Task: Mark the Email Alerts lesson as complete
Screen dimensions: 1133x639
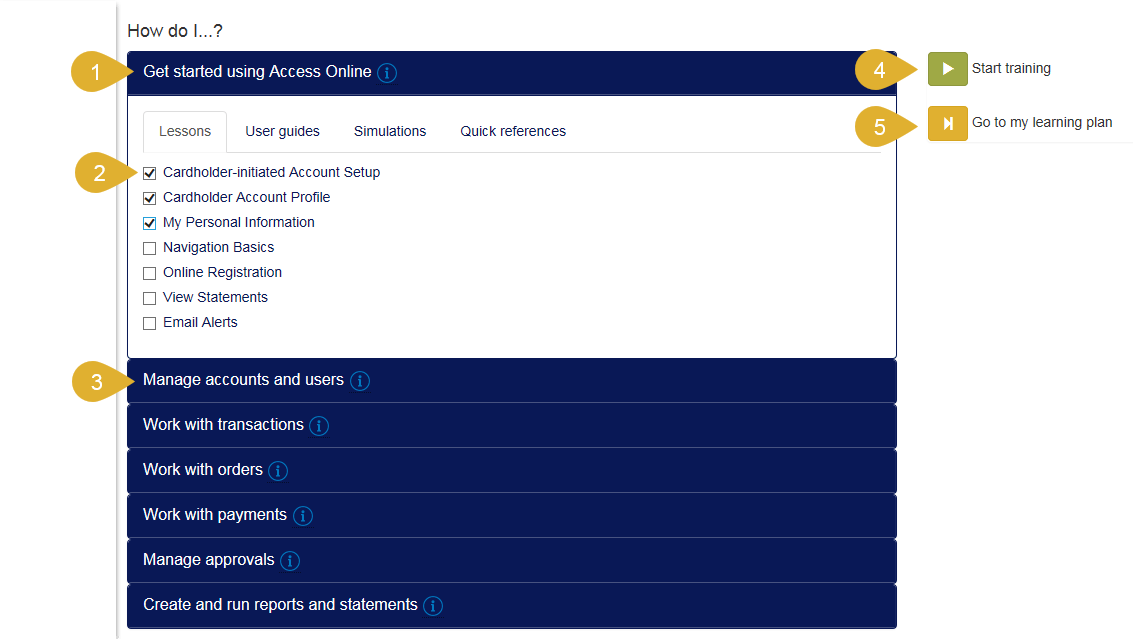Action: [x=149, y=322]
